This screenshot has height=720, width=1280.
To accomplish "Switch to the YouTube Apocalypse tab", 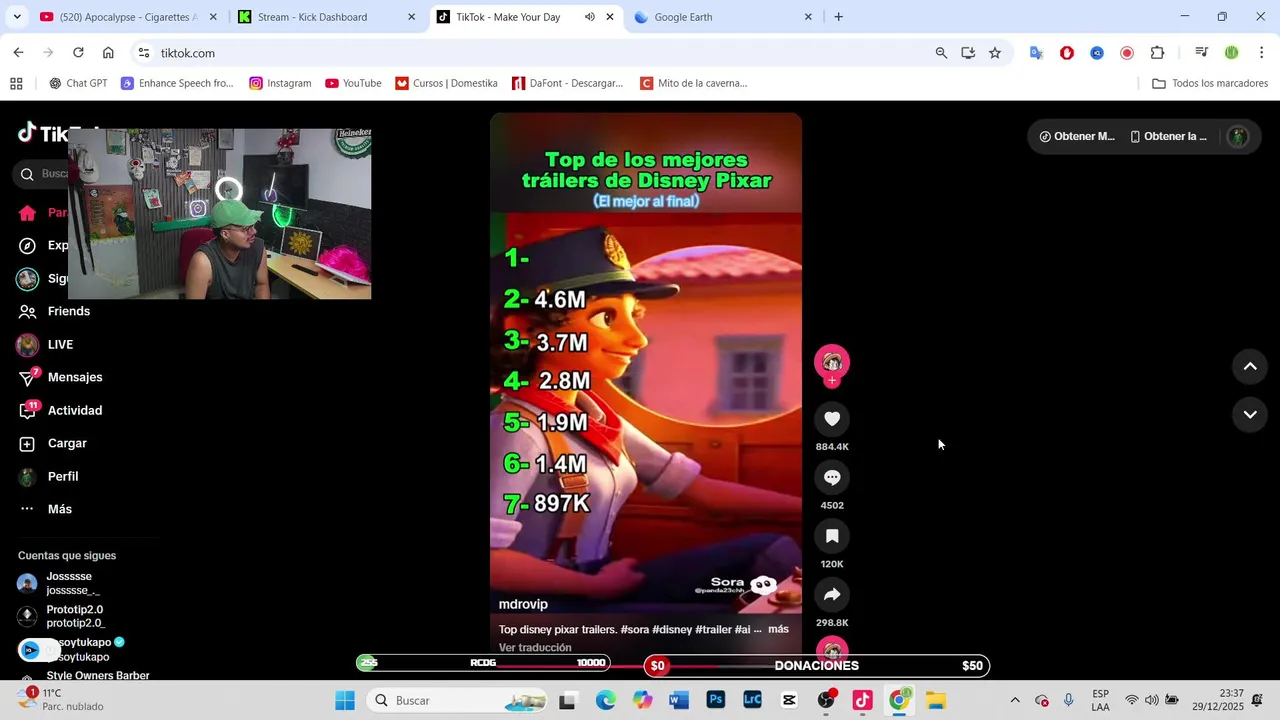I will click(128, 17).
